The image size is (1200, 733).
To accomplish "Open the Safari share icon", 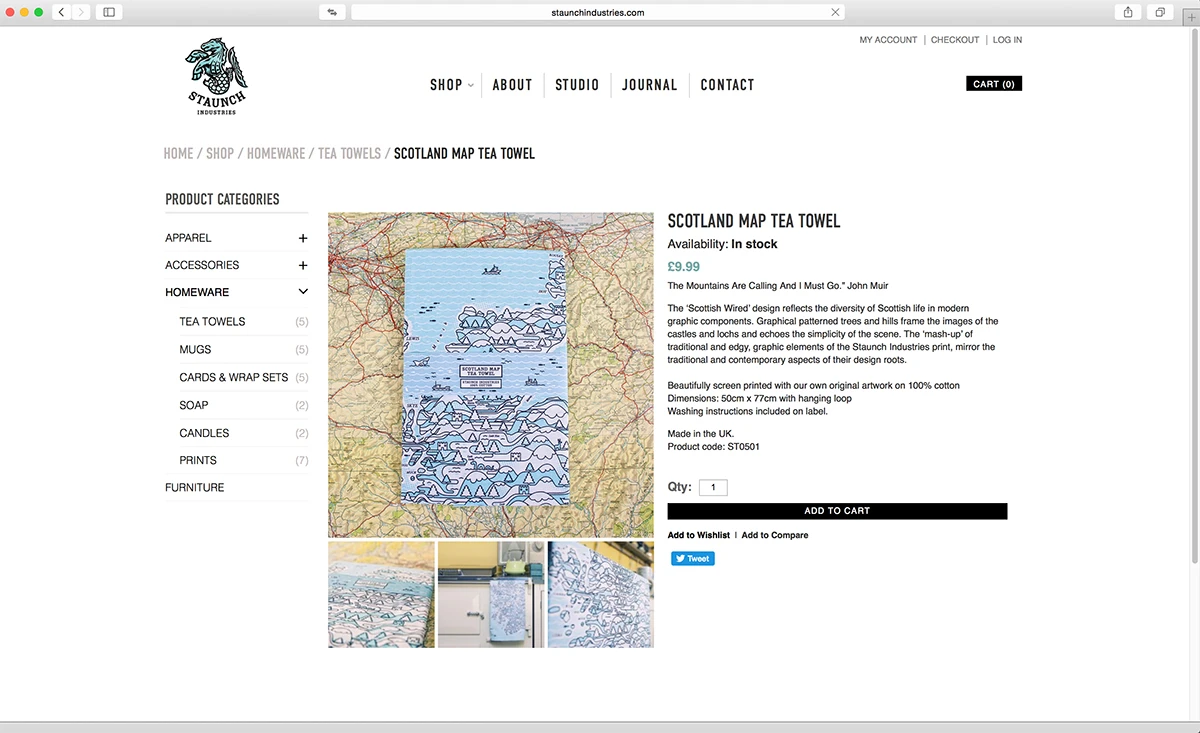I will coord(1128,12).
